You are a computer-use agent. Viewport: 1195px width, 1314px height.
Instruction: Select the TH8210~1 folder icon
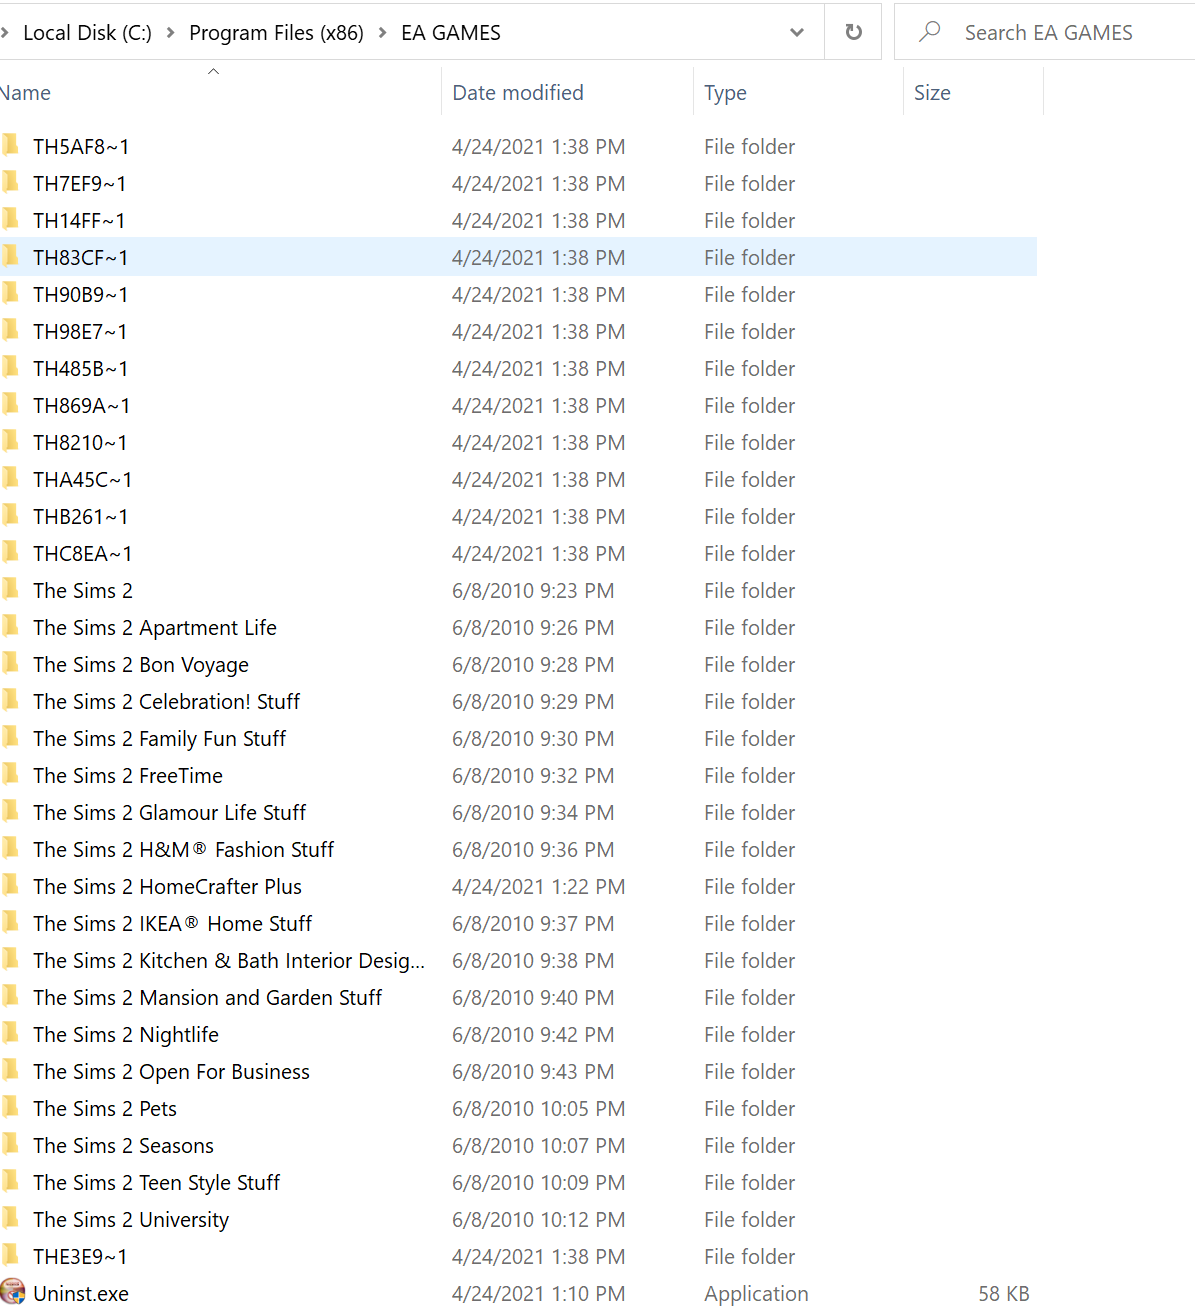point(11,441)
